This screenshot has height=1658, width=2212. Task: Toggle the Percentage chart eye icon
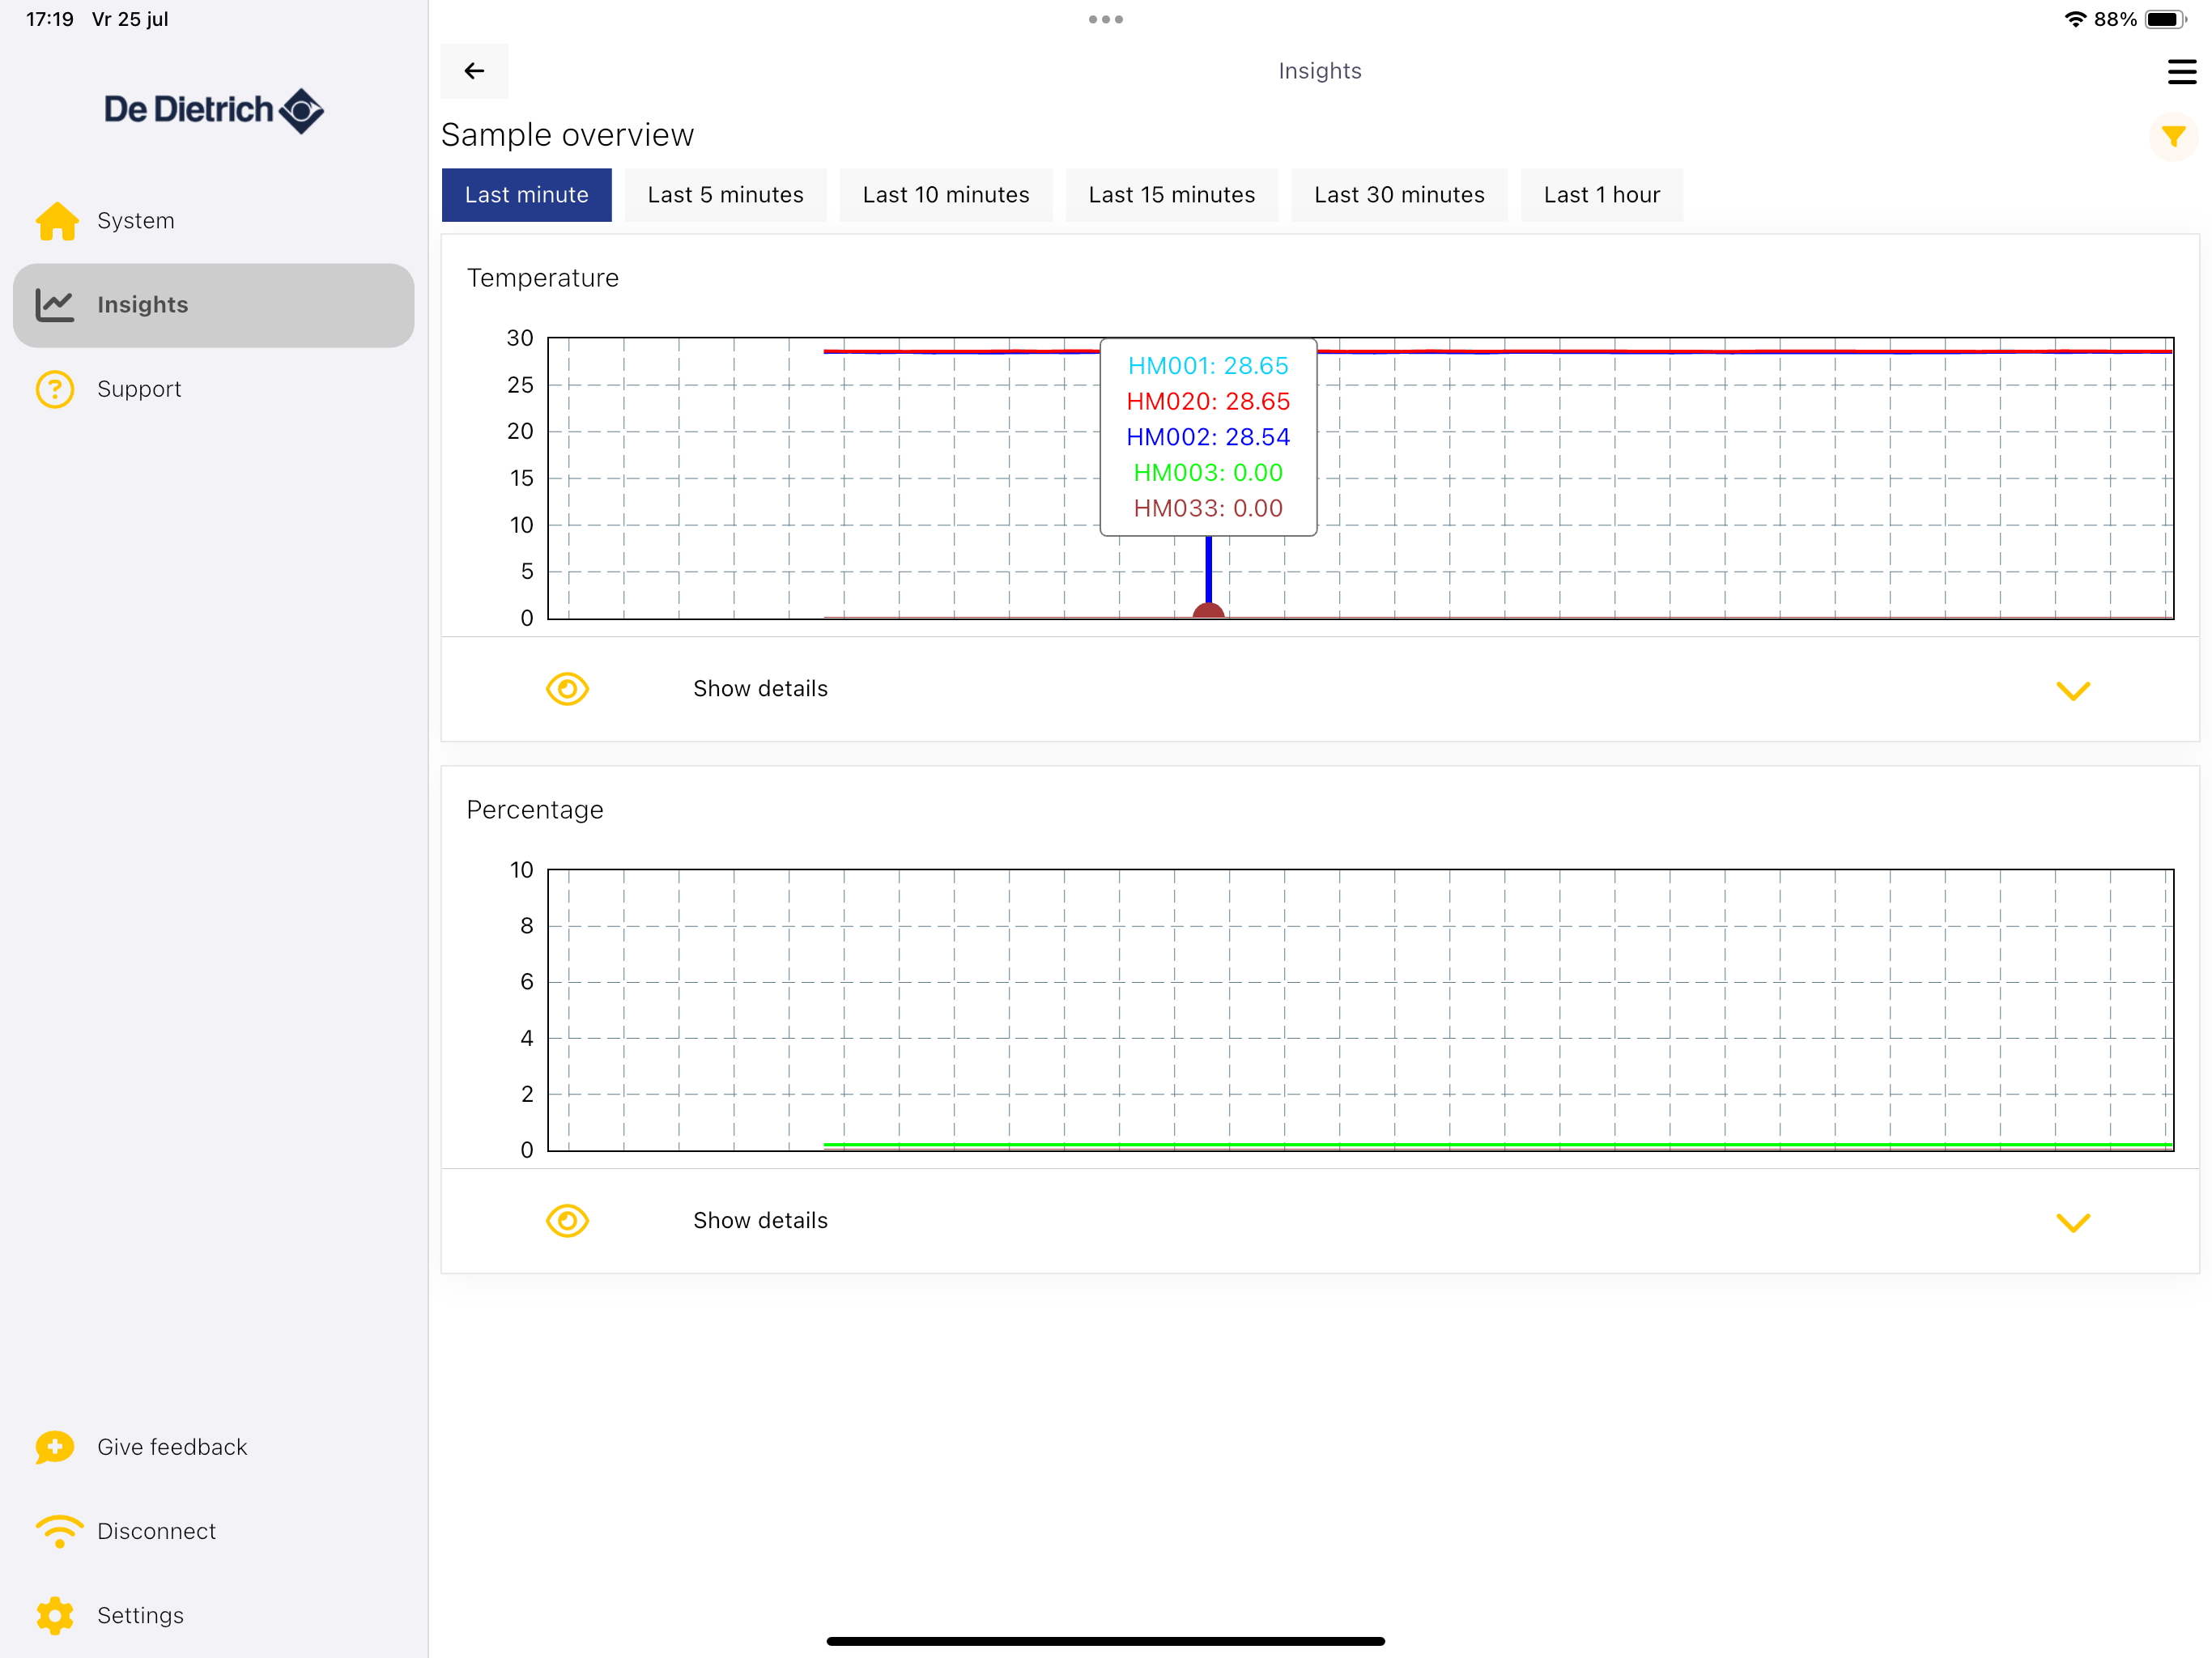point(567,1221)
